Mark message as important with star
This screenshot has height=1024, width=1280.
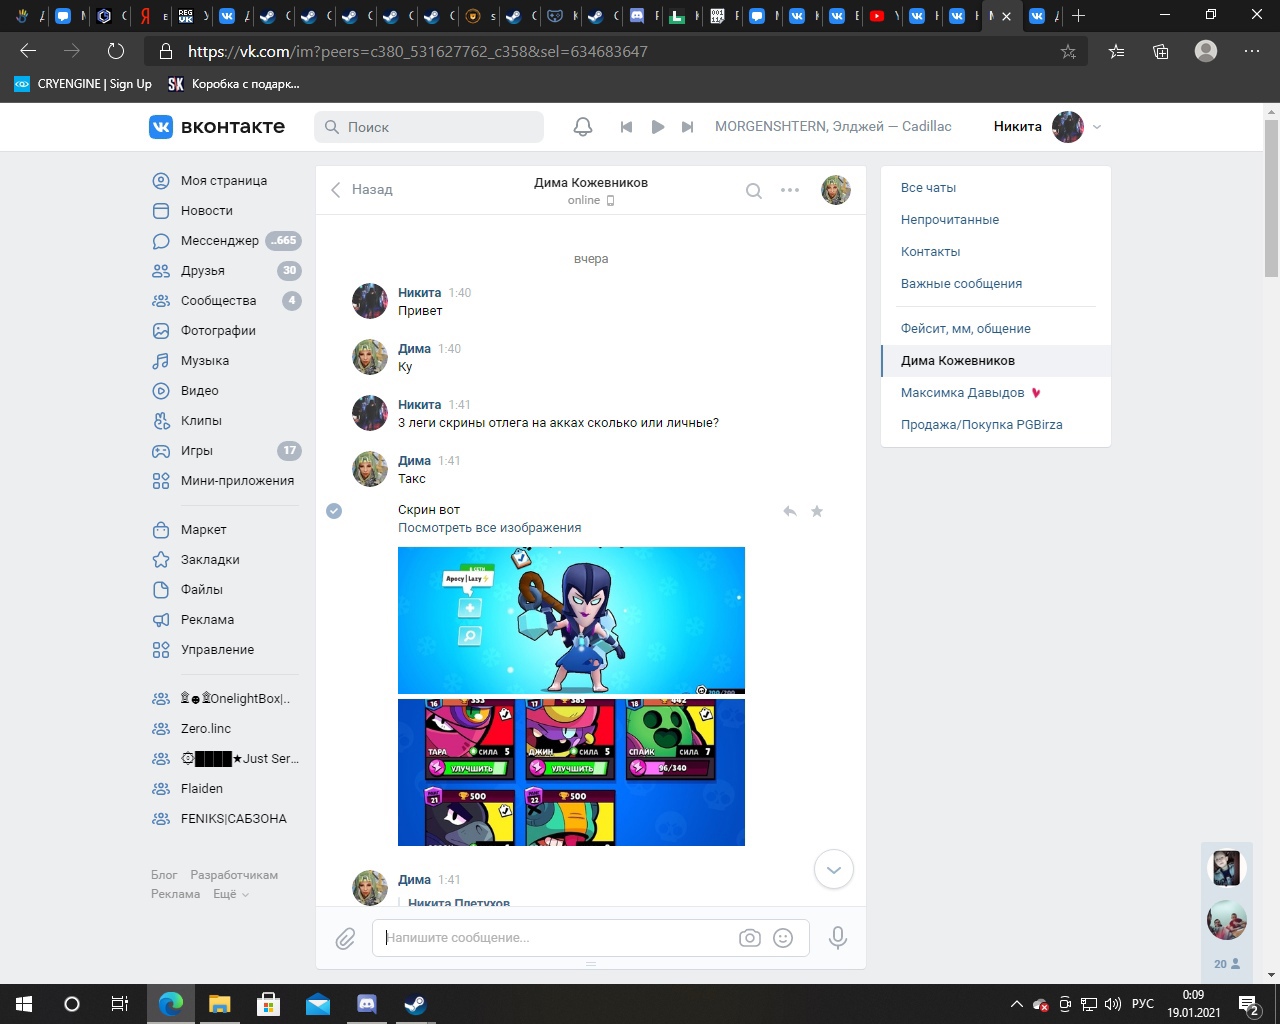(817, 511)
